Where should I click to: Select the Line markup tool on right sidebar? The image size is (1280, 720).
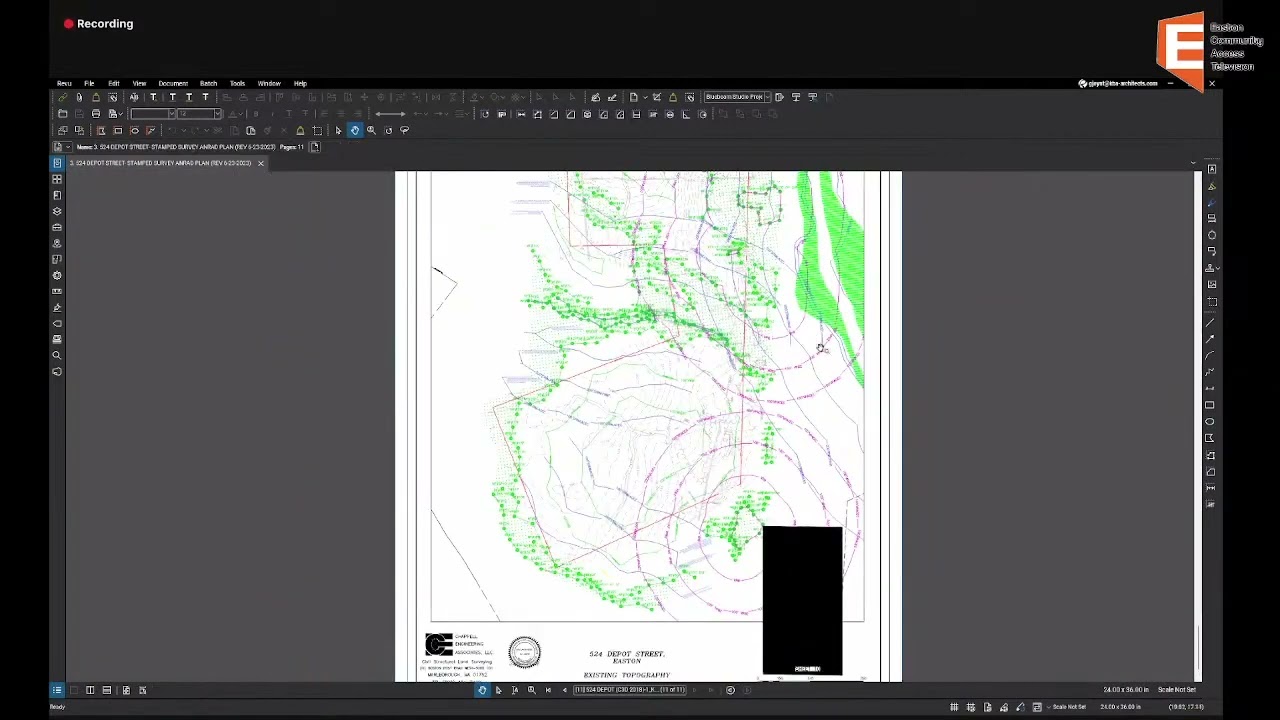click(x=1210, y=323)
